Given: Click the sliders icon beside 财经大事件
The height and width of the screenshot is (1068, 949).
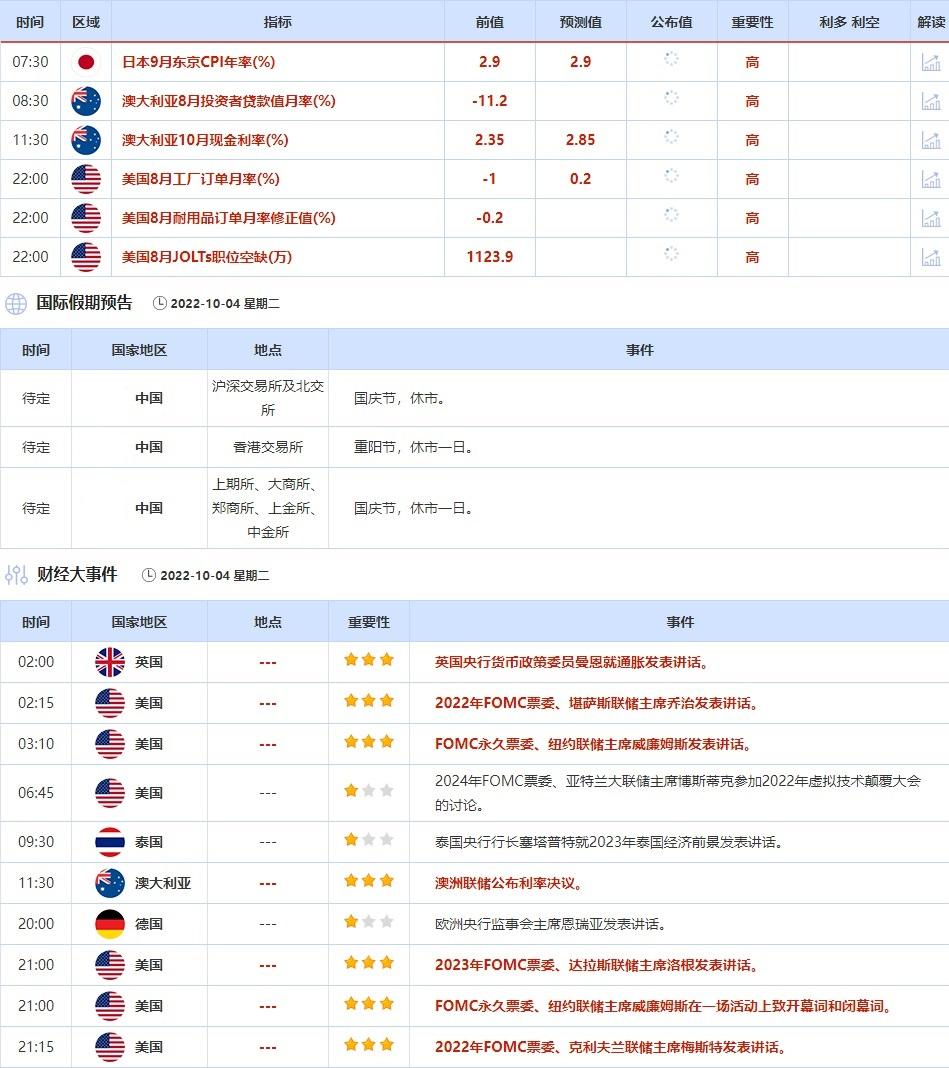Looking at the screenshot, I should (16, 575).
